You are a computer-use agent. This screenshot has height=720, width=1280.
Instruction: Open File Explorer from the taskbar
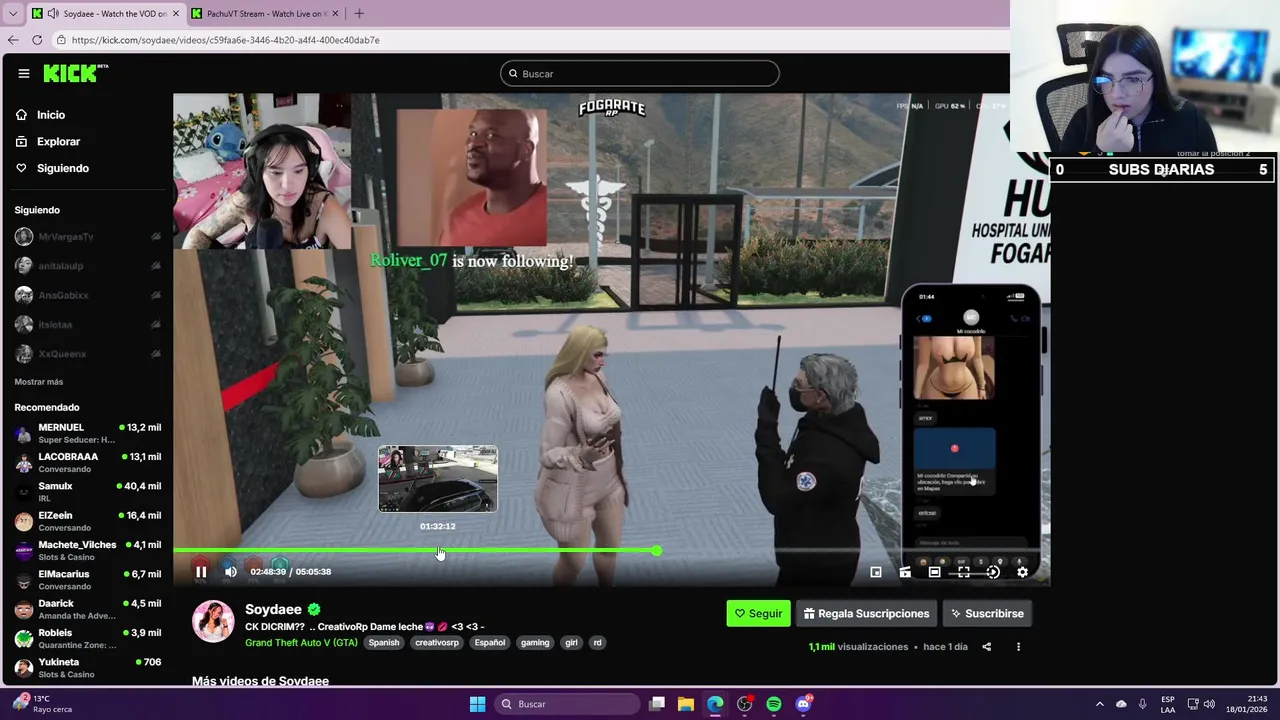pos(686,705)
